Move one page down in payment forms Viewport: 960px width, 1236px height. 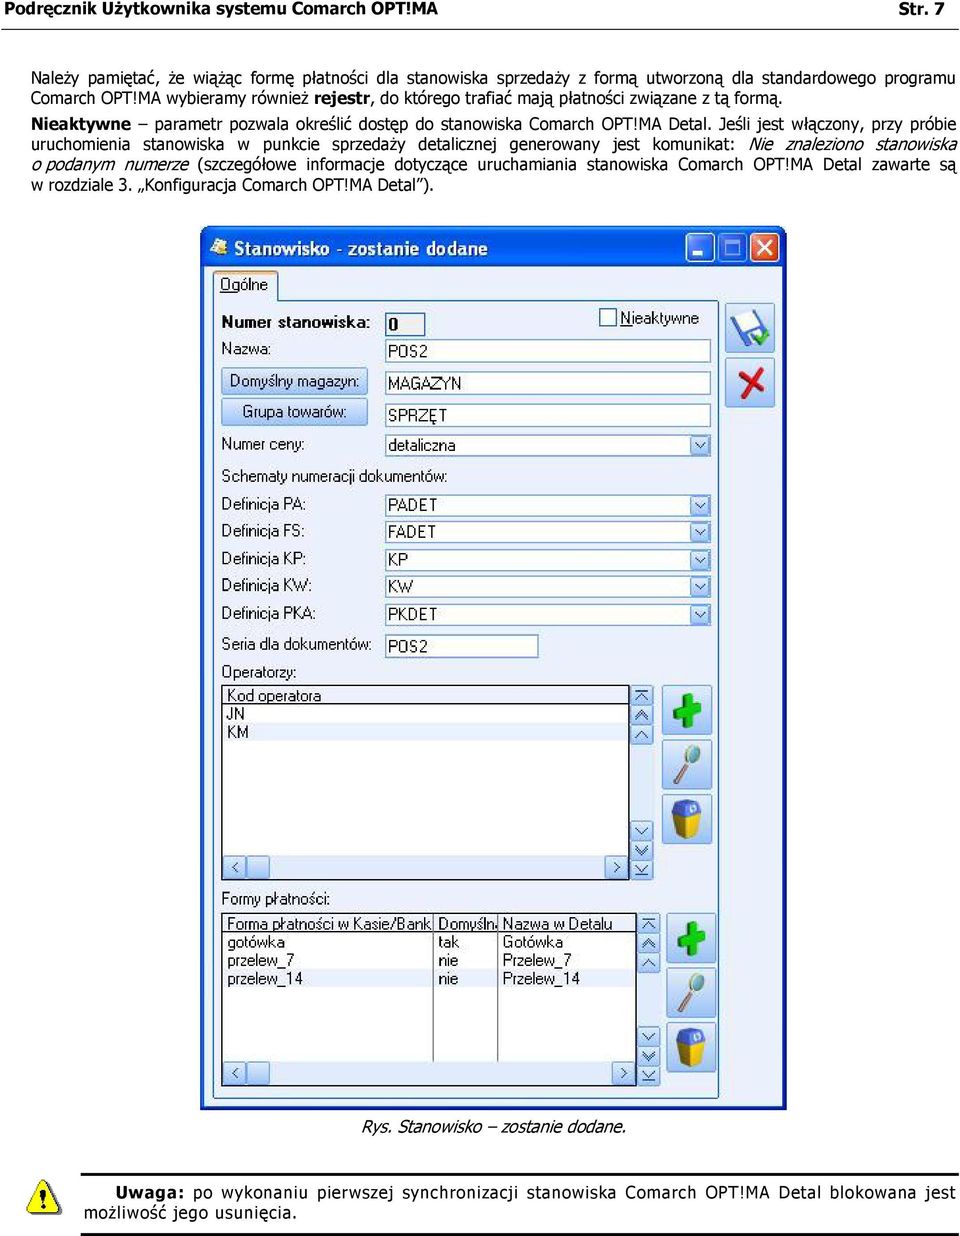point(648,1056)
